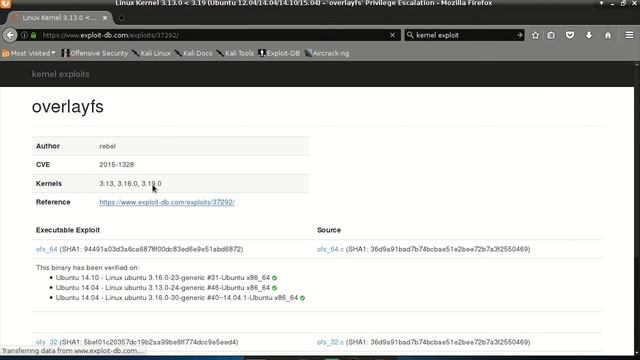Download the ofs_64 executable
This screenshot has width=640, height=360.
47,249
